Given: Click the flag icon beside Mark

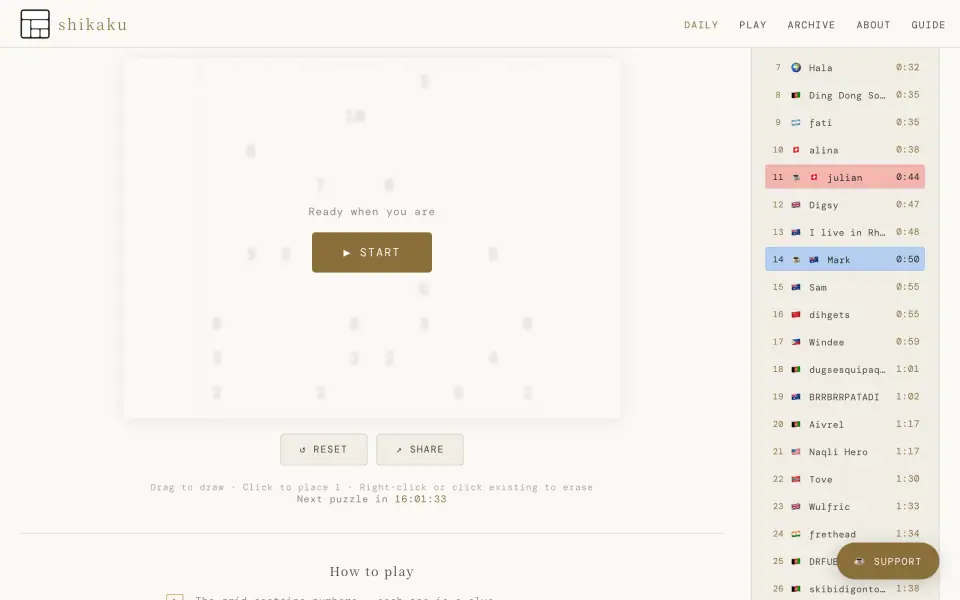Looking at the screenshot, I should [814, 260].
